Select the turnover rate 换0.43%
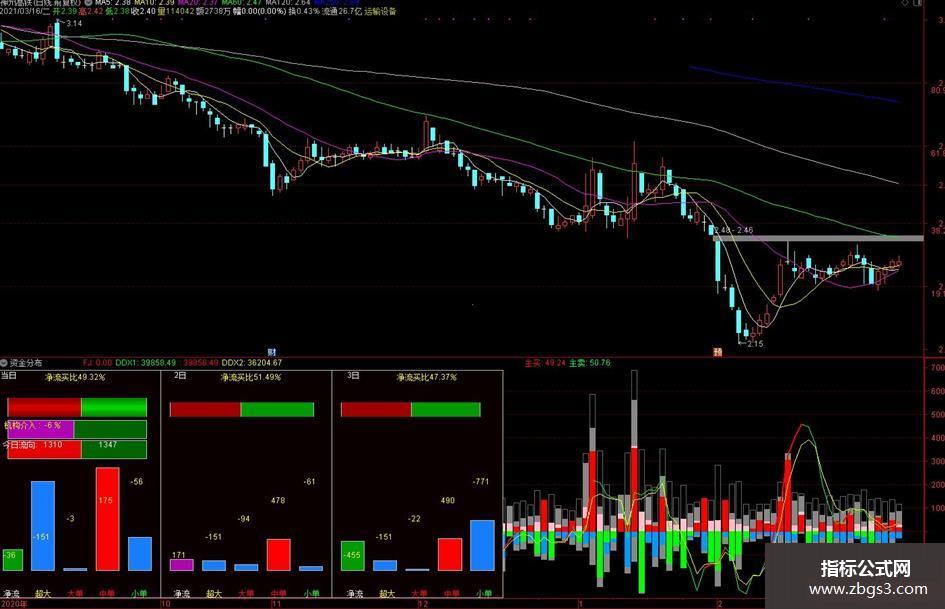This screenshot has width=945, height=609. (304, 11)
